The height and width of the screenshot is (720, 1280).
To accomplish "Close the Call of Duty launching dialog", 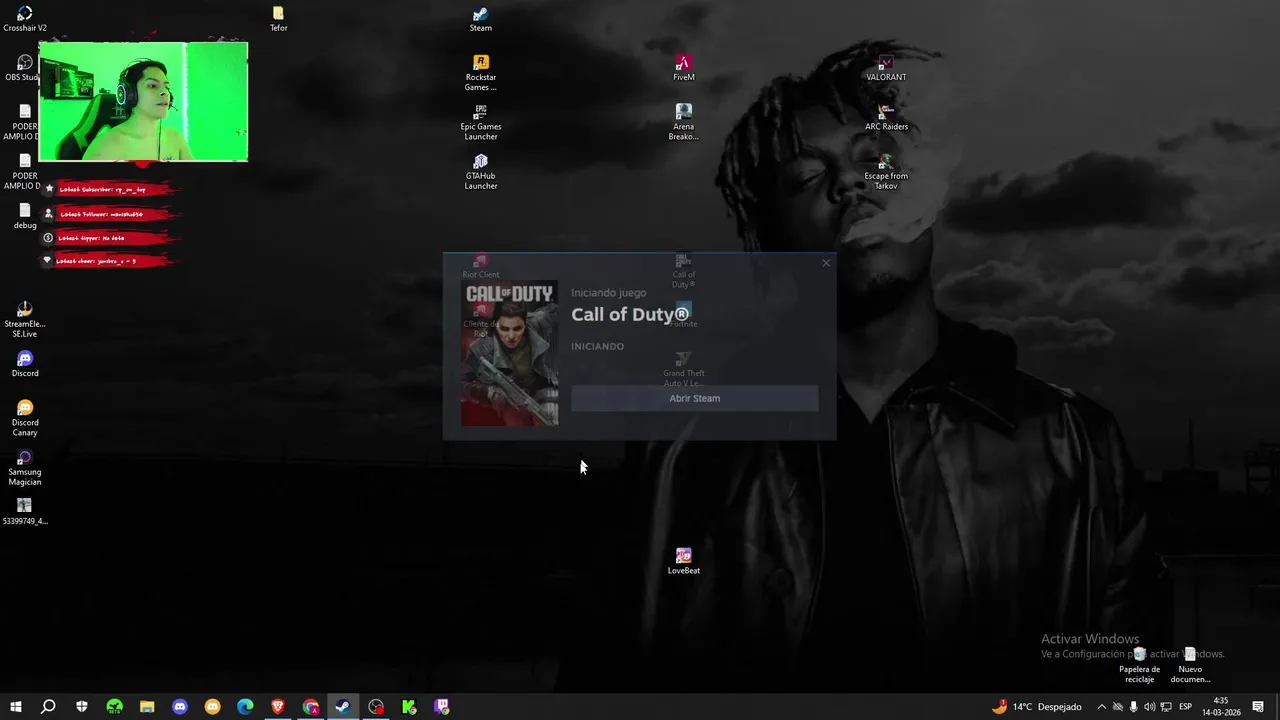I will tap(826, 263).
